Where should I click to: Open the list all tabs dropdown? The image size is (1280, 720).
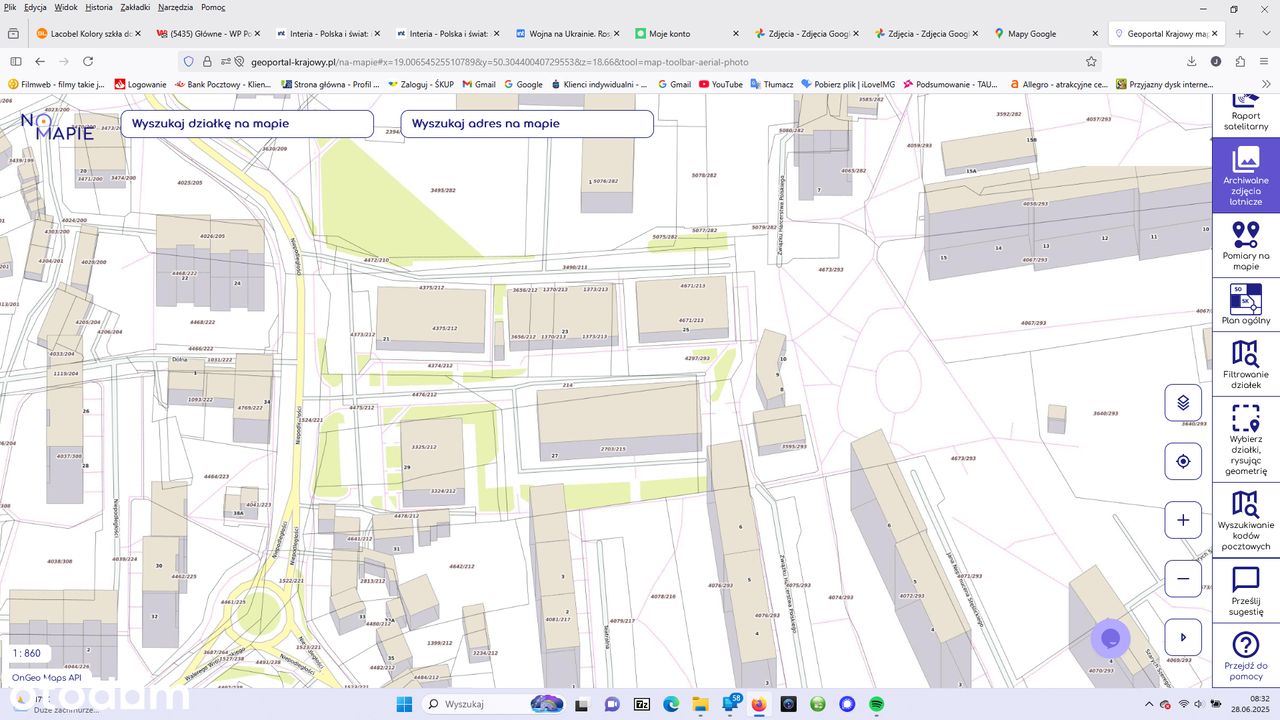pyautogui.click(x=1265, y=33)
